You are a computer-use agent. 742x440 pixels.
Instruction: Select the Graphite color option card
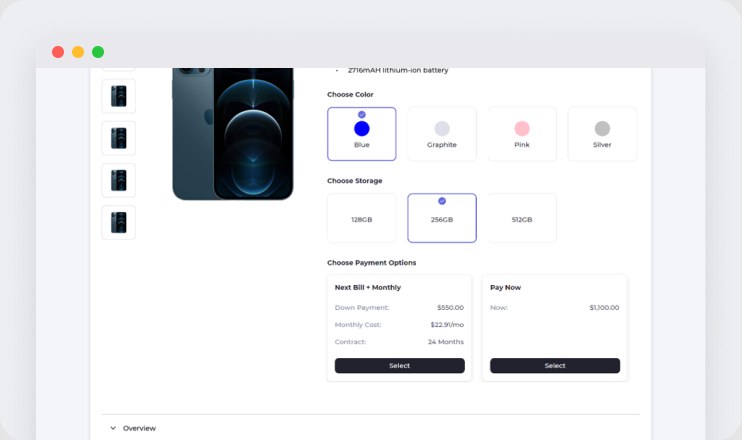click(442, 134)
